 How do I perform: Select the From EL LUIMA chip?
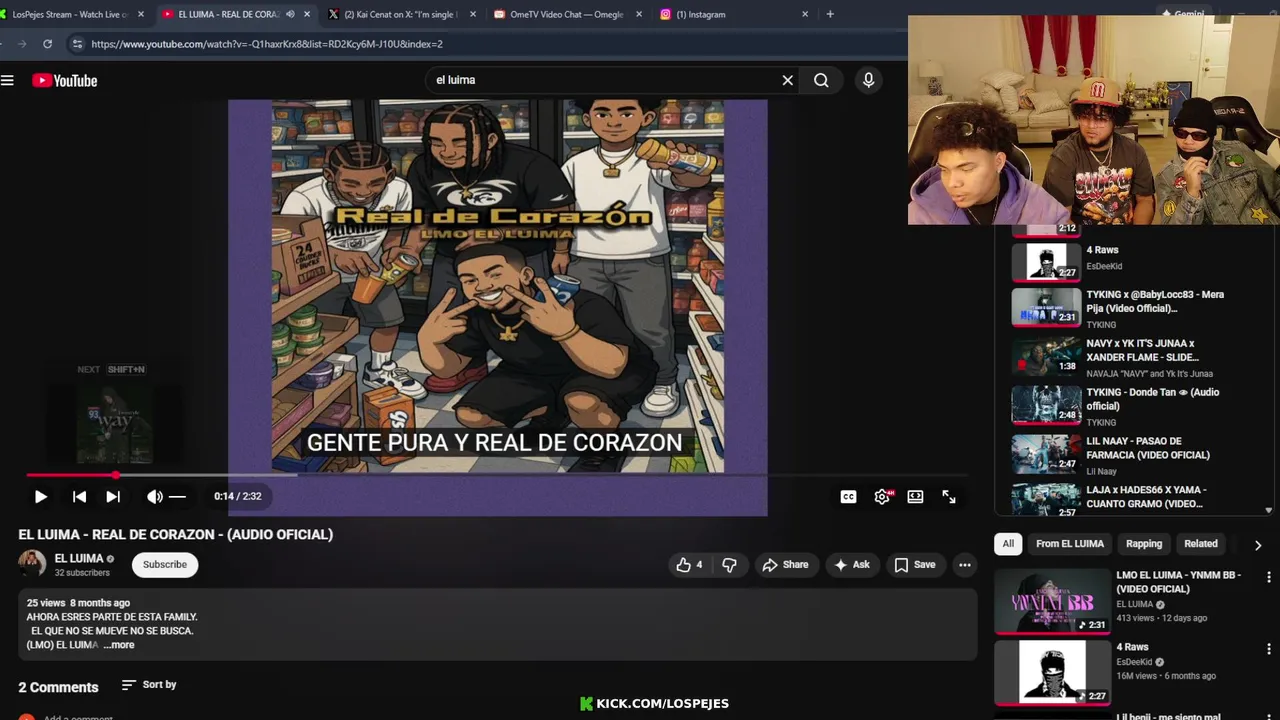click(1070, 544)
